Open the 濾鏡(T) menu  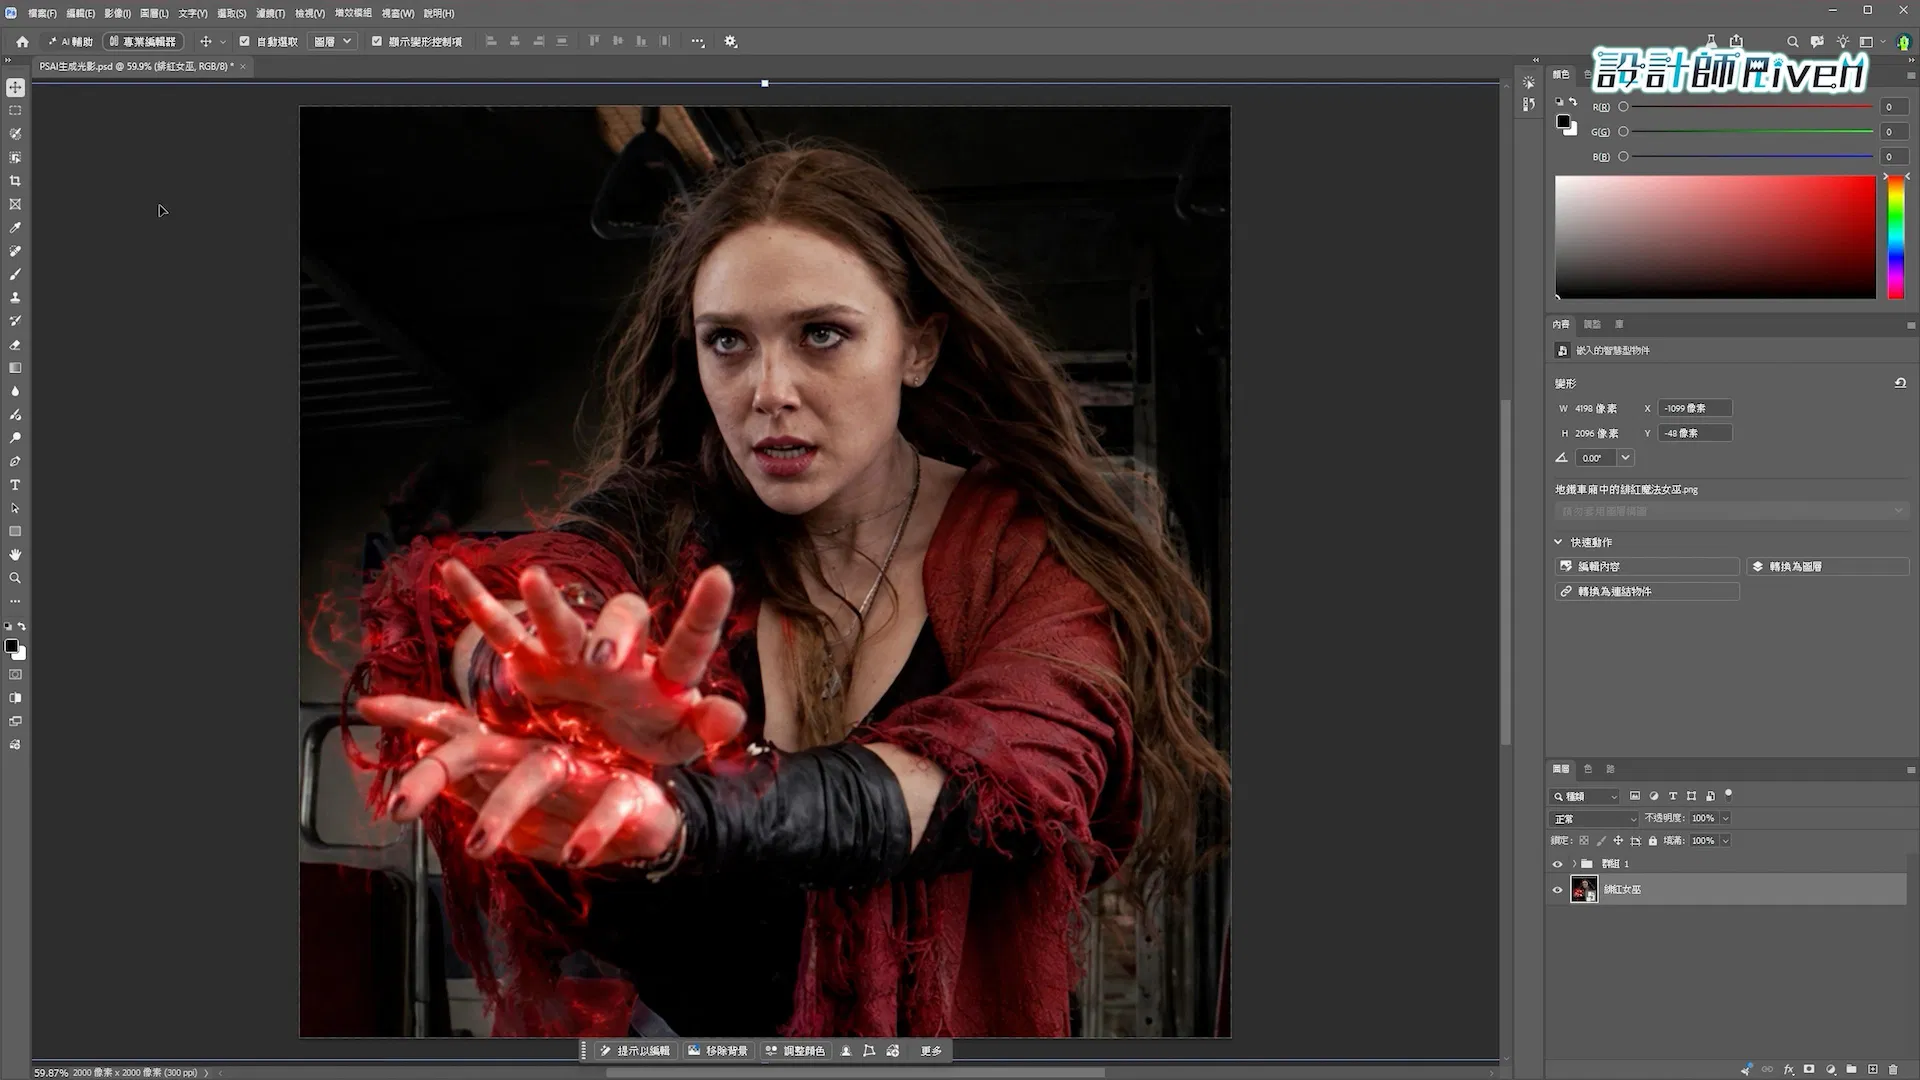(x=270, y=13)
